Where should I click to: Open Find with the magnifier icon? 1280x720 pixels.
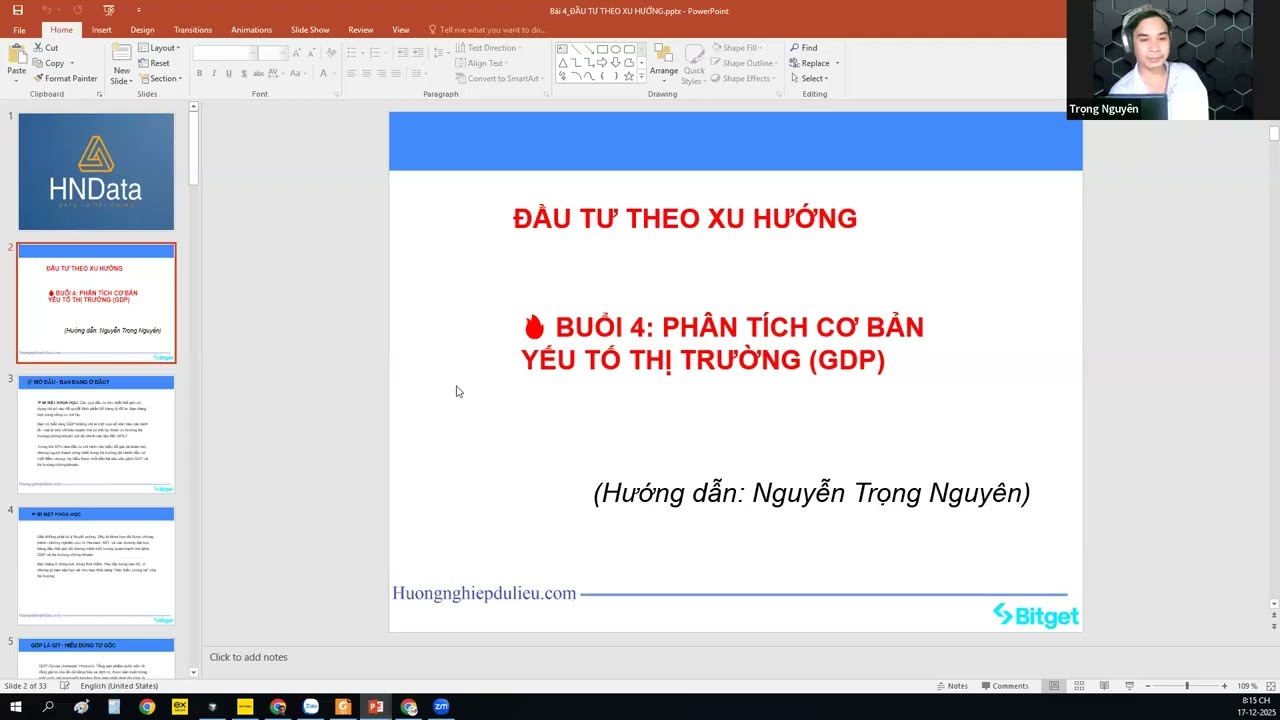[803, 48]
